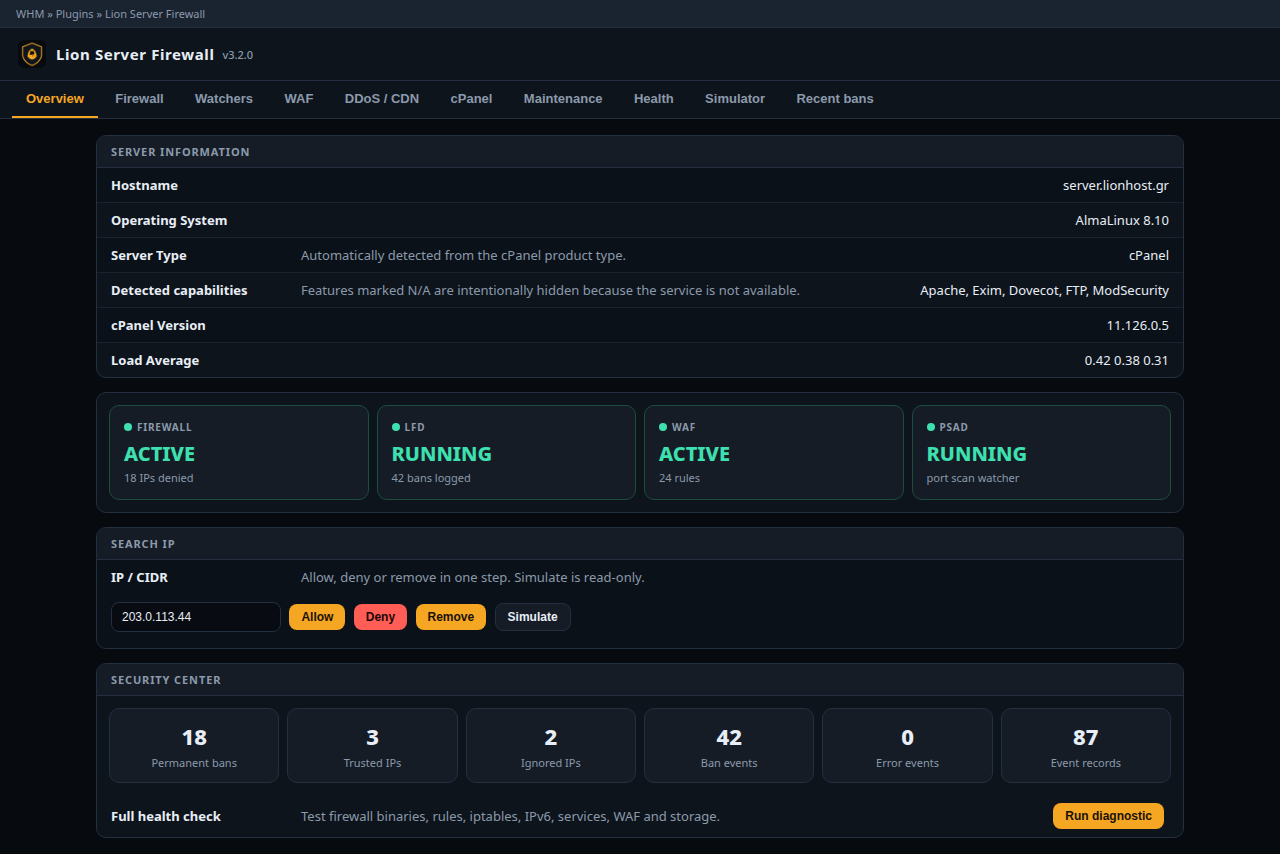Screen dimensions: 1280x854
Task: Go to the WAF tab
Action: point(299,99)
